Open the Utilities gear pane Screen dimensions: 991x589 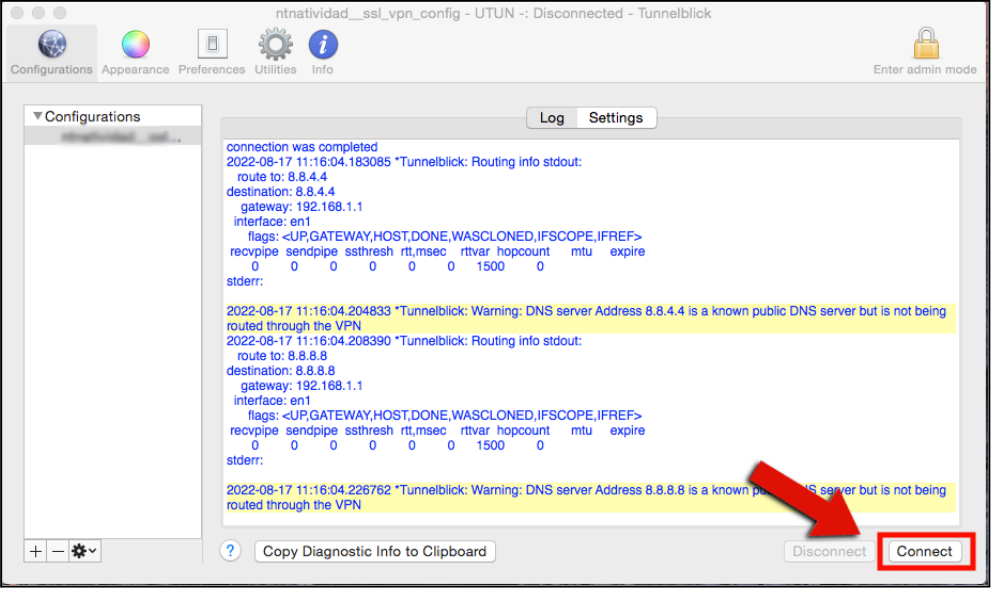point(276,53)
